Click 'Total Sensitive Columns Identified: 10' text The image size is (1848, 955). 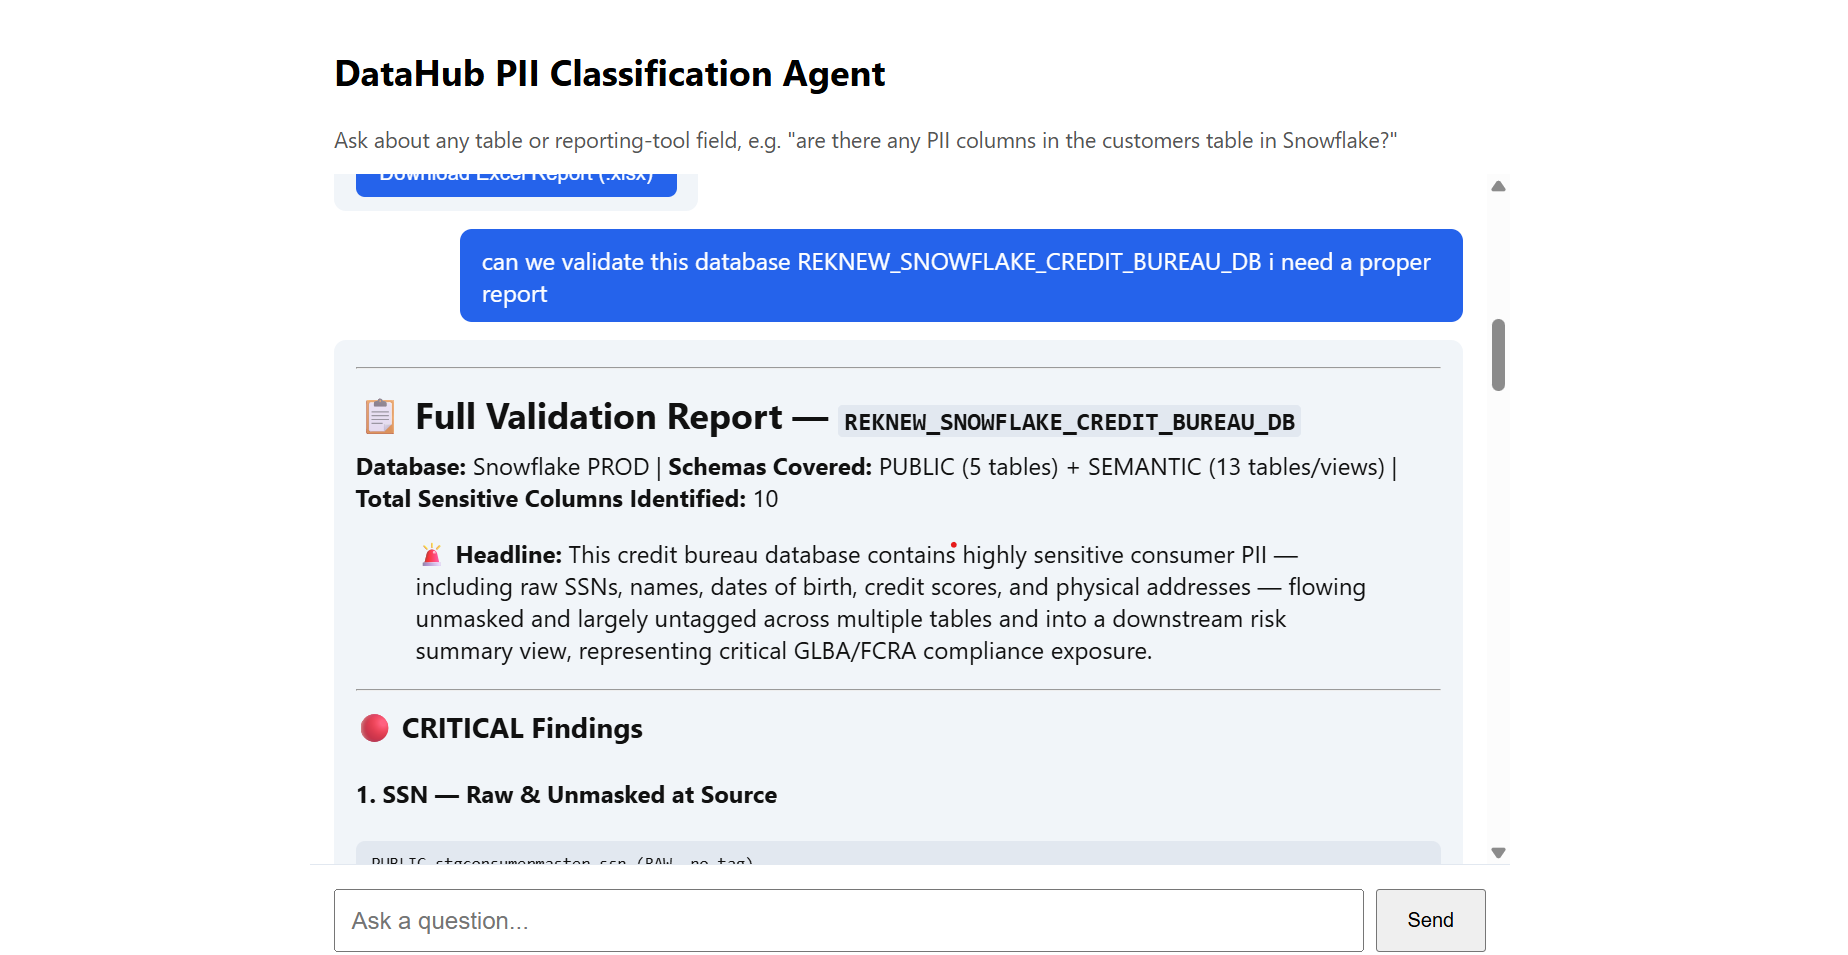(x=567, y=499)
